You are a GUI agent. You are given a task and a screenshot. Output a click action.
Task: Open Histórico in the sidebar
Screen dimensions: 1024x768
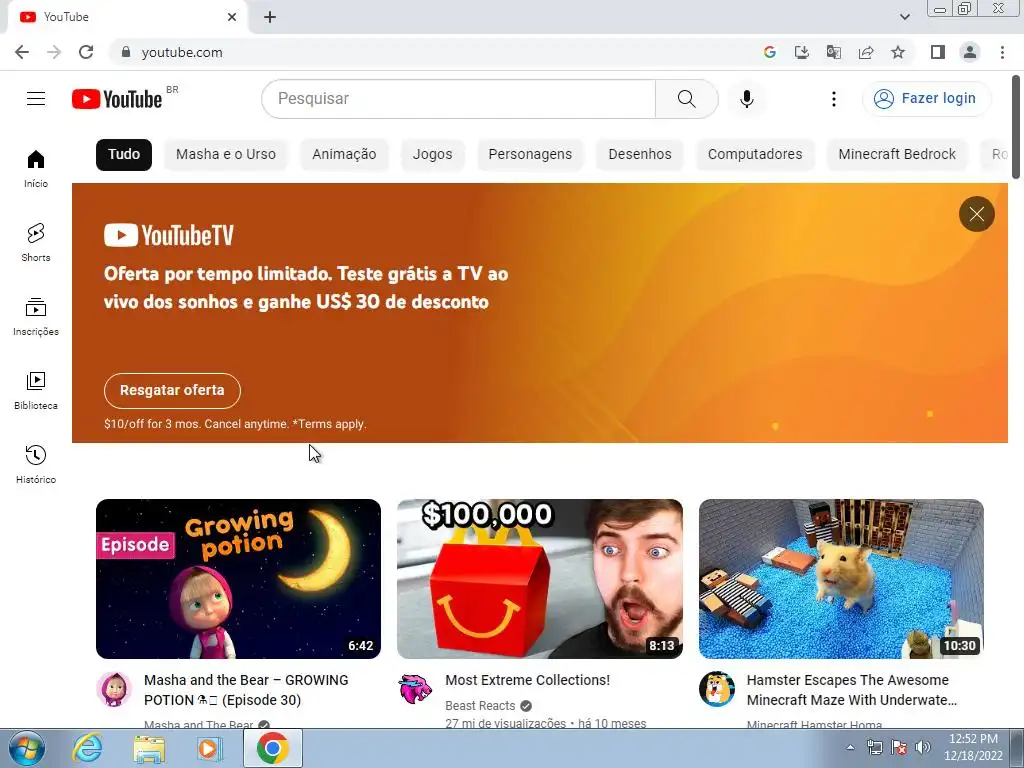(x=36, y=464)
